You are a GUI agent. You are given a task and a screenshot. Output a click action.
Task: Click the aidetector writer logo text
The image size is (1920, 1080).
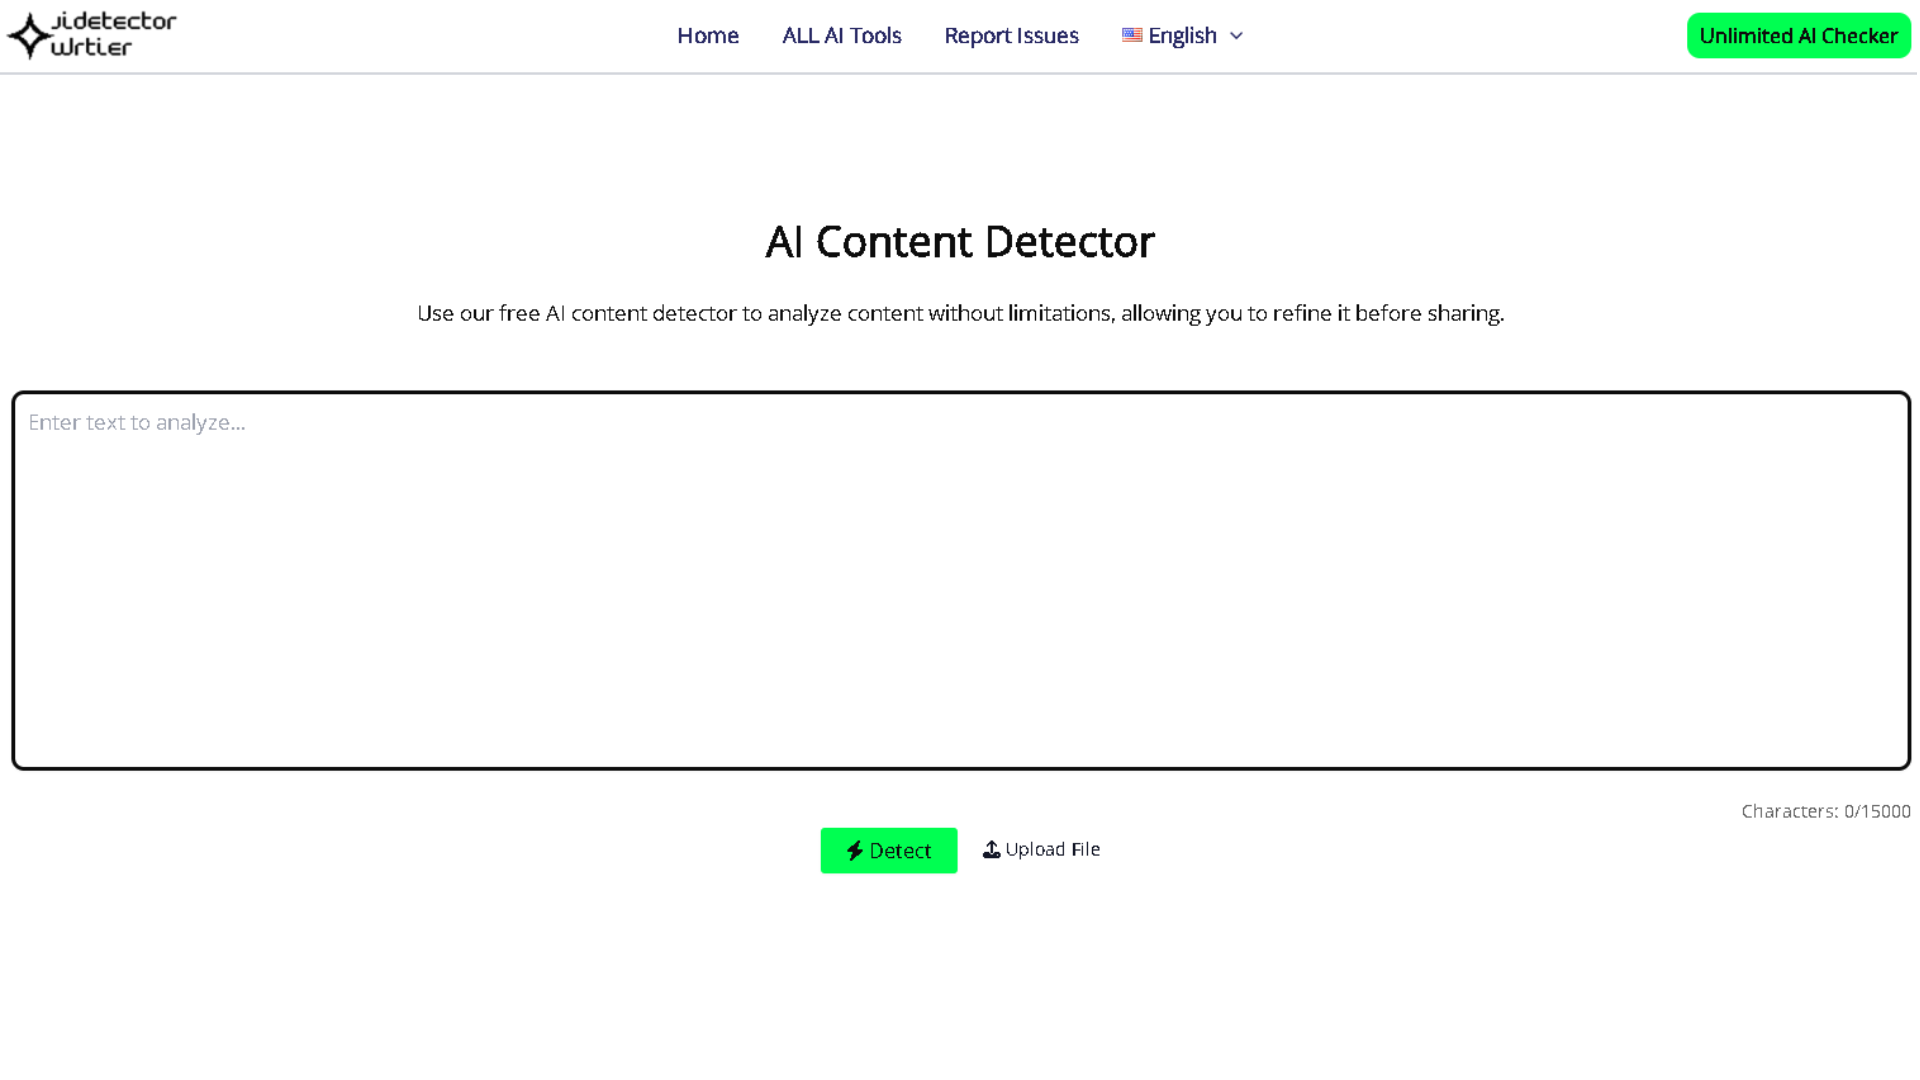(x=112, y=34)
